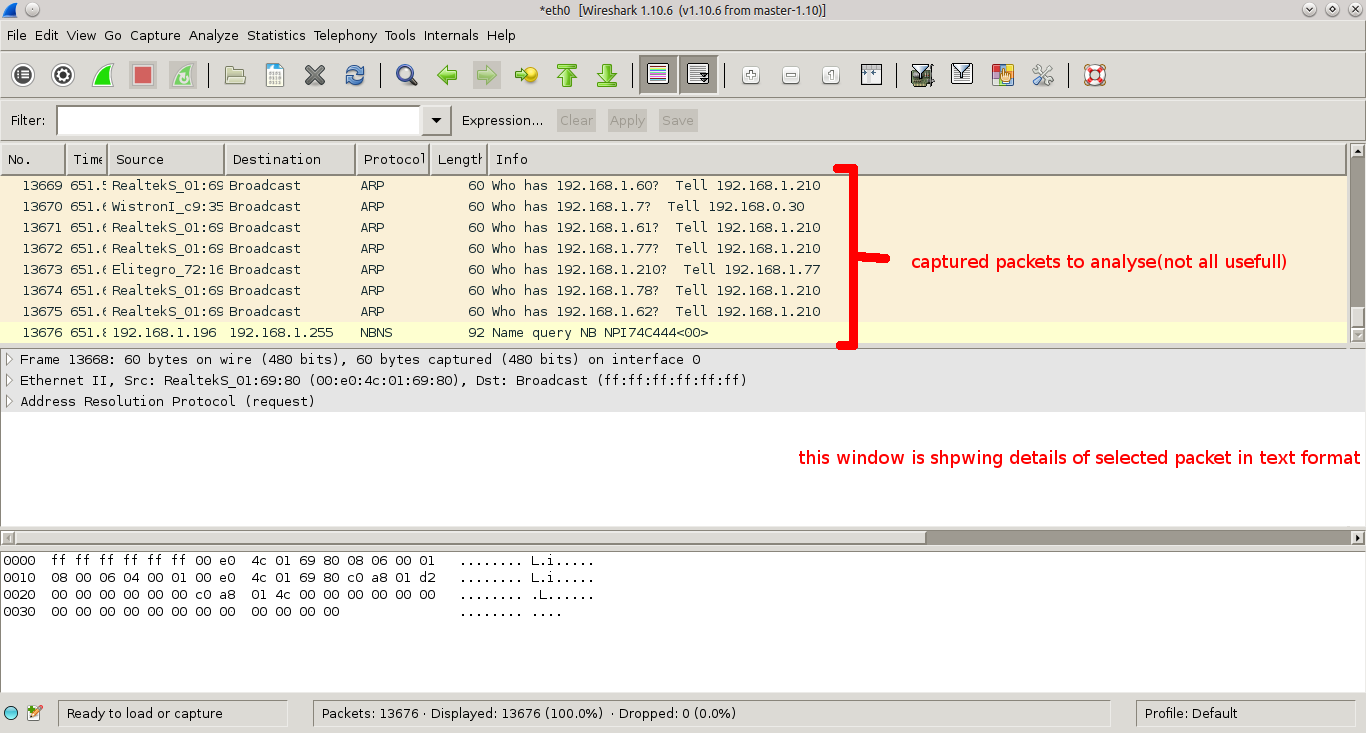
Task: Click the filter Save button
Action: coord(677,120)
